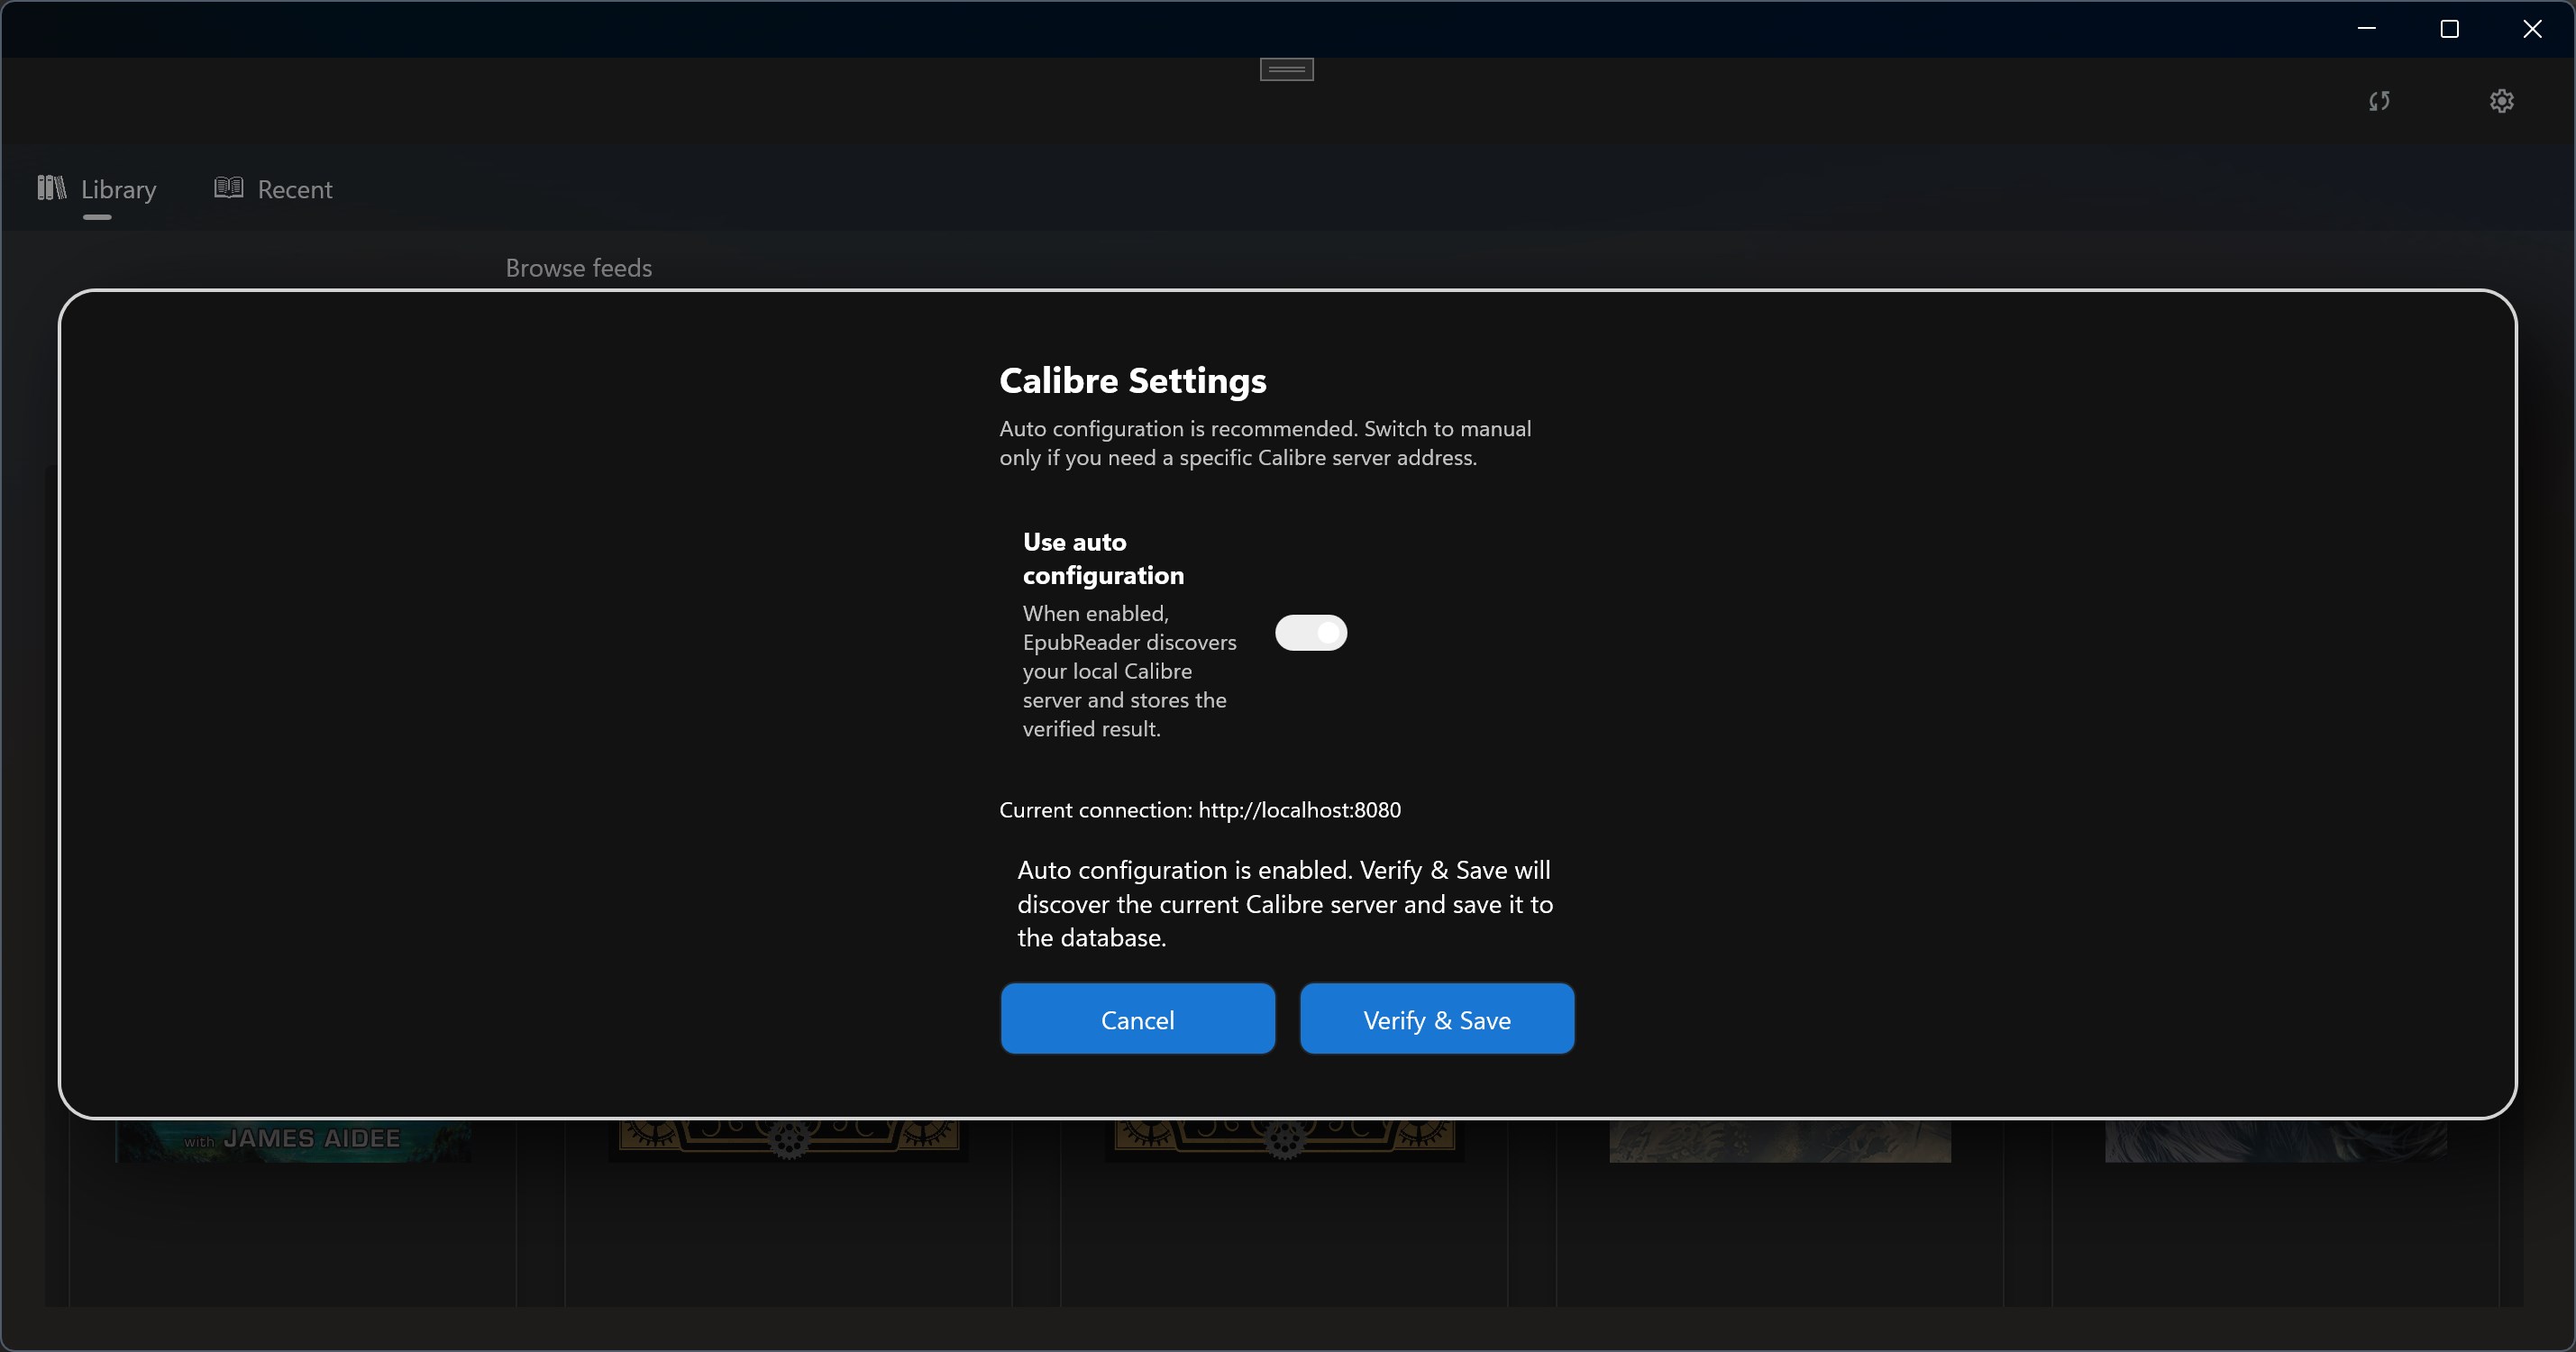Click the sync refresh icon
Screen dimensions: 2576x1352
(x=2380, y=101)
